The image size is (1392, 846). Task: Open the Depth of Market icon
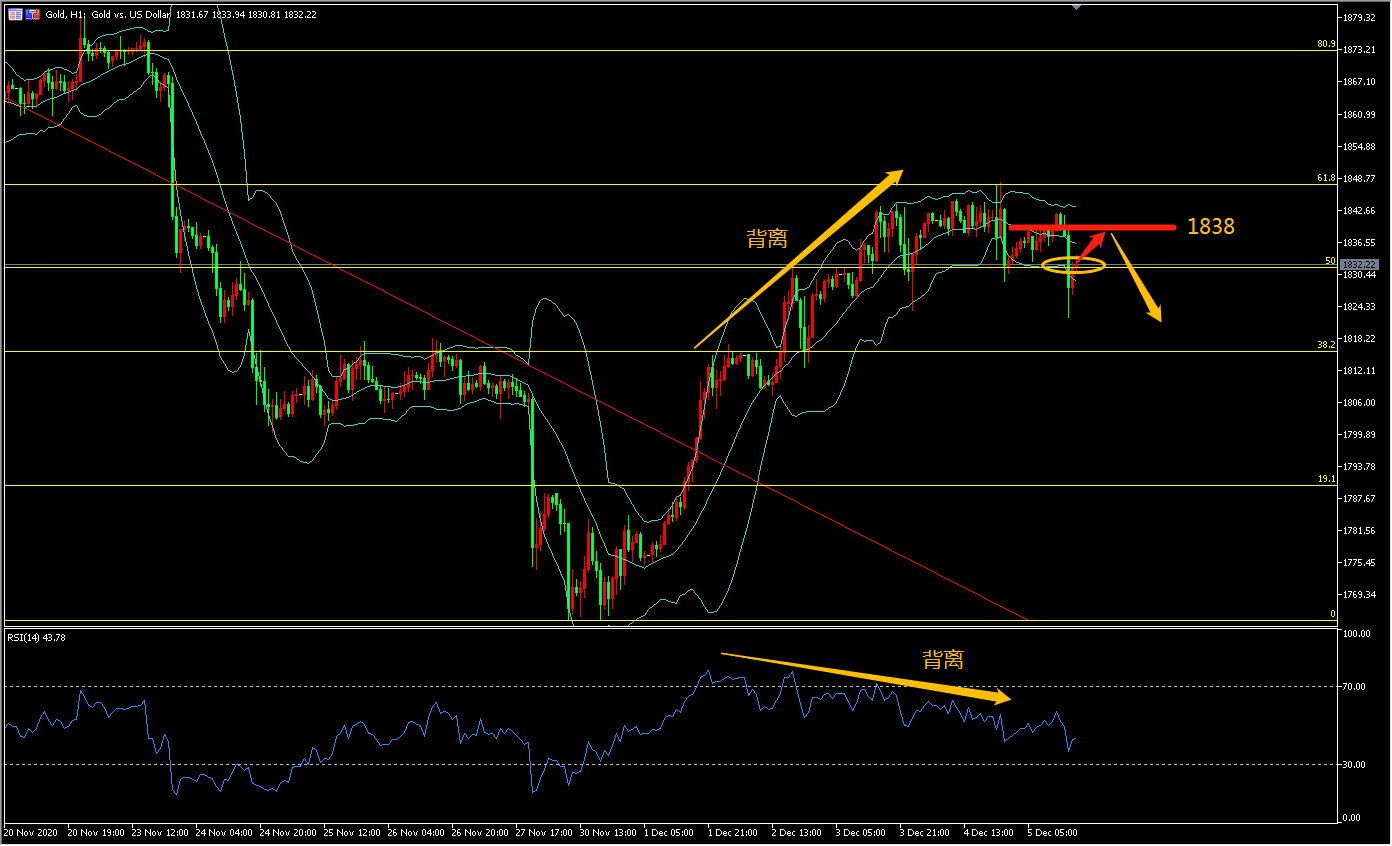pyautogui.click(x=33, y=14)
